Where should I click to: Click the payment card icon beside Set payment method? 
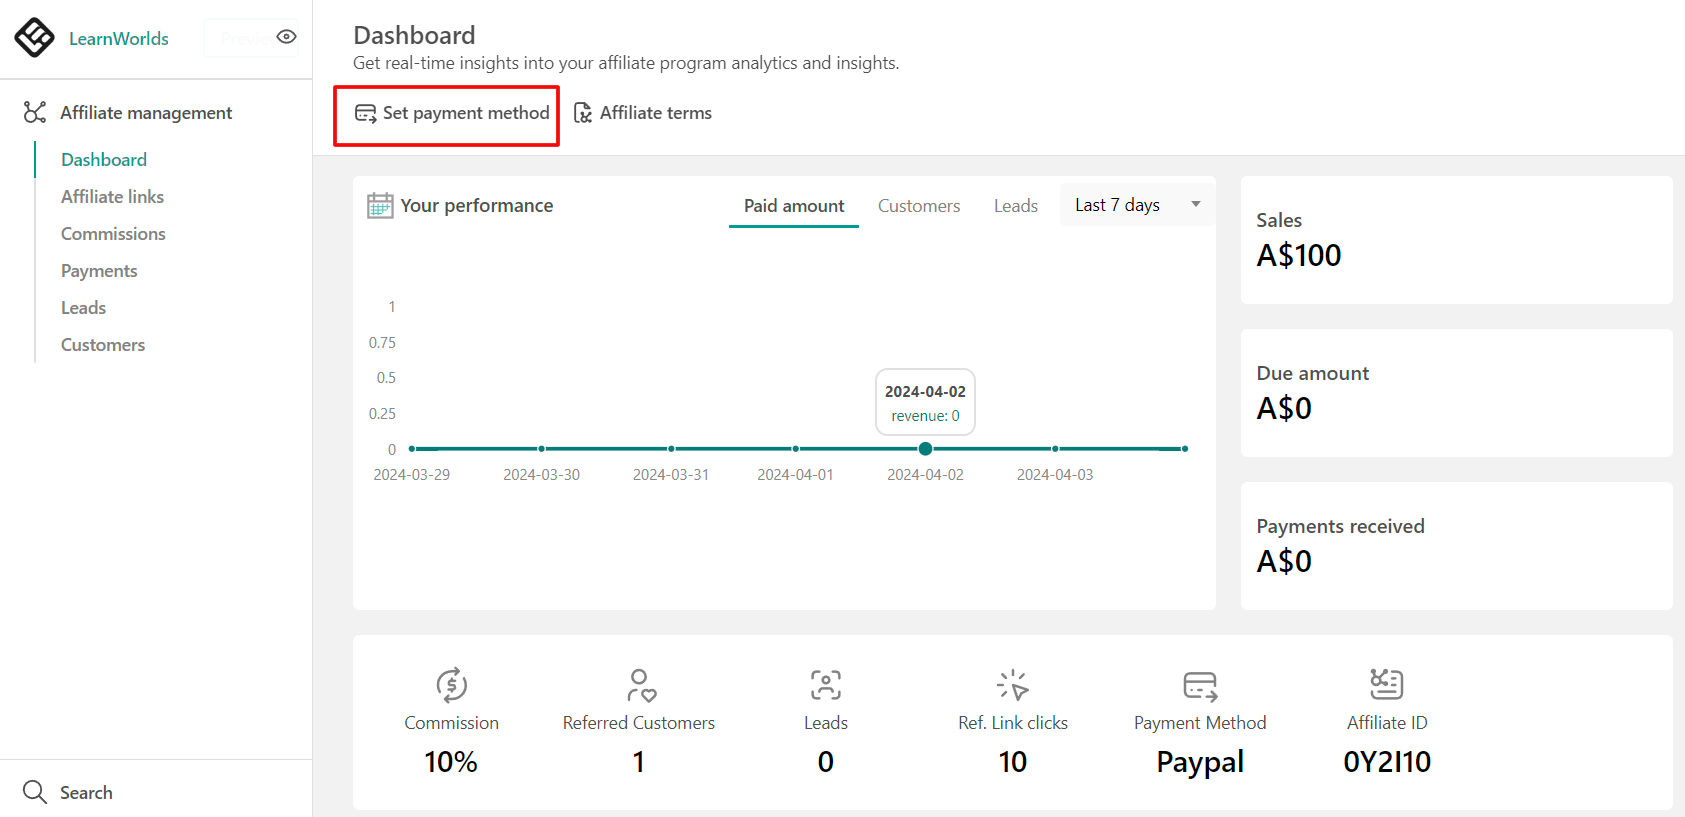point(365,113)
